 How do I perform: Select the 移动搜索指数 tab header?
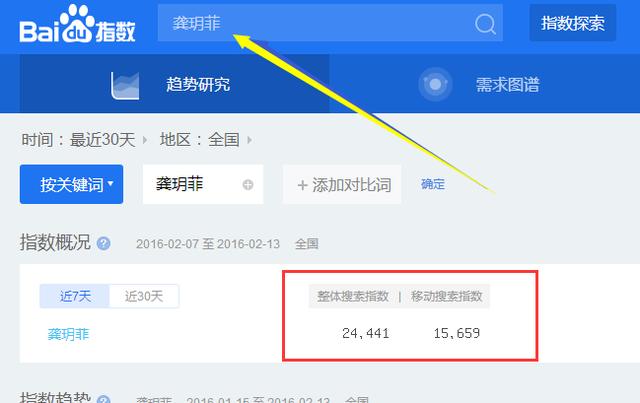click(x=447, y=296)
